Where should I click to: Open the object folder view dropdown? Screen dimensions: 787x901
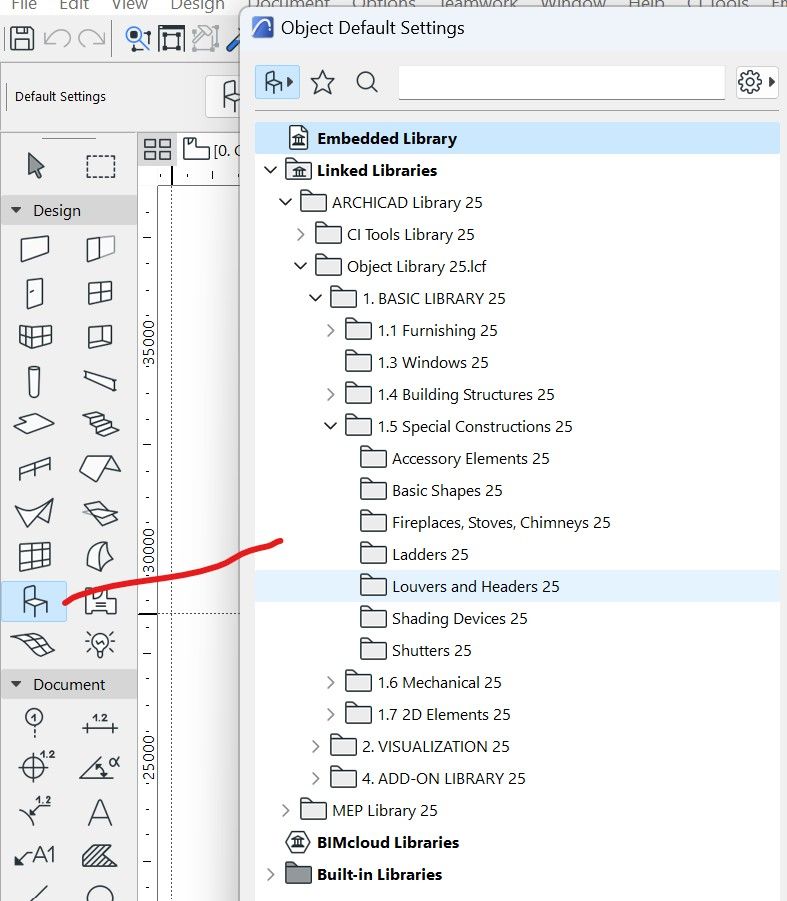pos(277,82)
